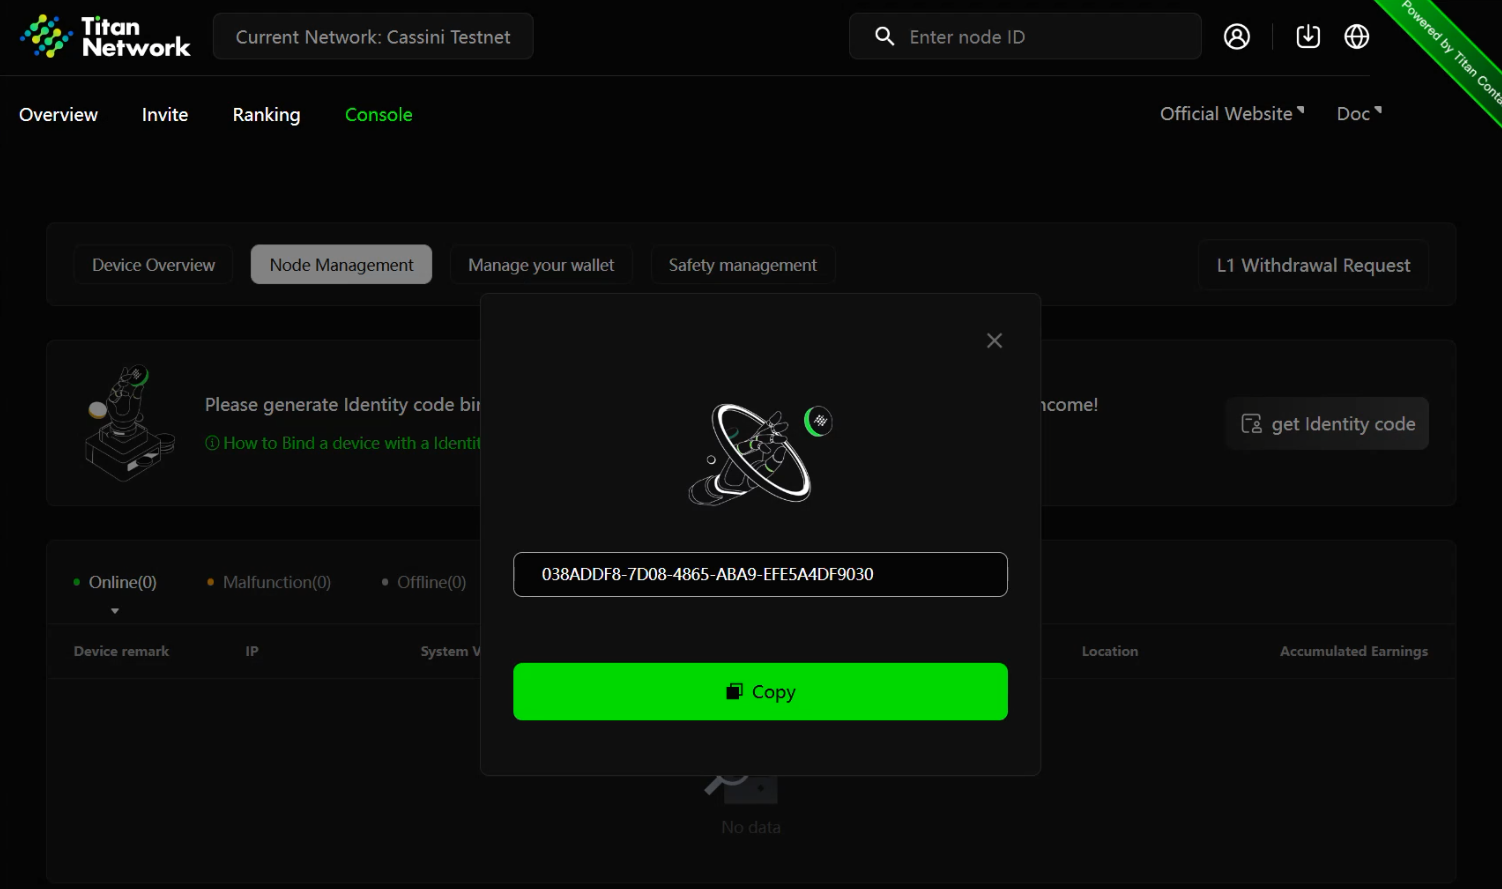The height and width of the screenshot is (889, 1502).
Task: Select the Console menu item
Action: (x=379, y=115)
